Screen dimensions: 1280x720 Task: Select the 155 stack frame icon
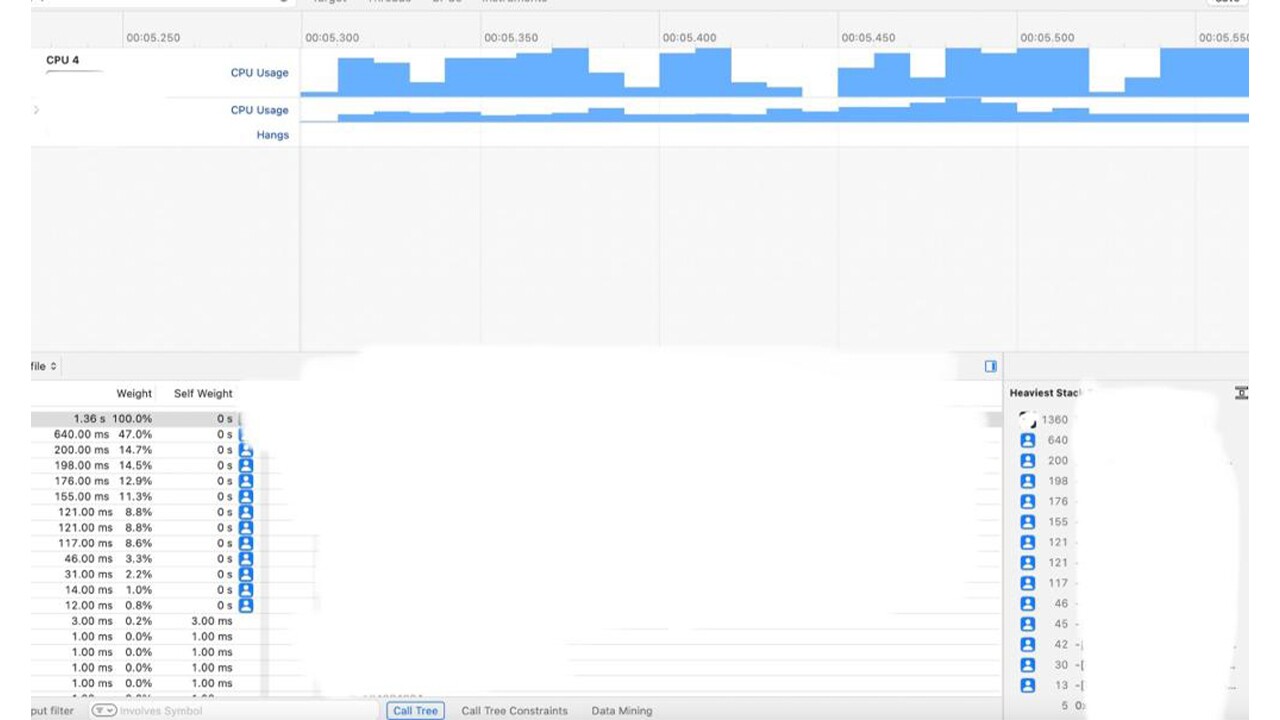[1027, 522]
